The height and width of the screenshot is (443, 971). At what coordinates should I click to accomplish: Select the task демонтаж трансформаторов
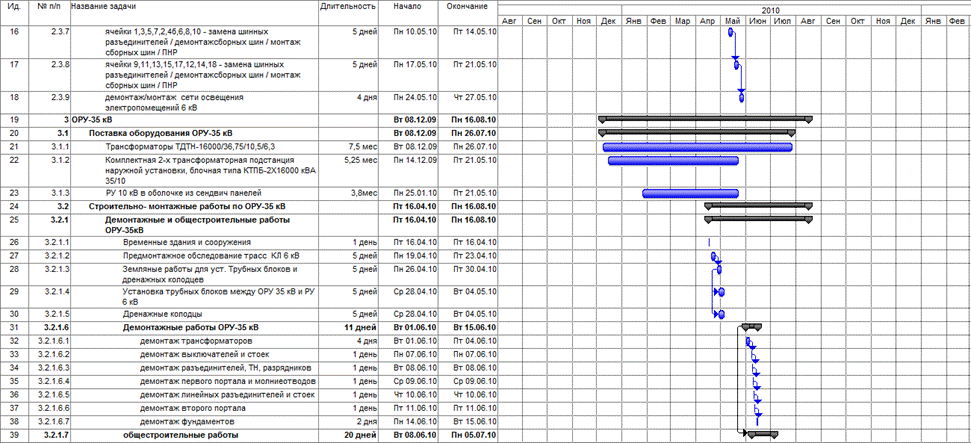[x=195, y=340]
